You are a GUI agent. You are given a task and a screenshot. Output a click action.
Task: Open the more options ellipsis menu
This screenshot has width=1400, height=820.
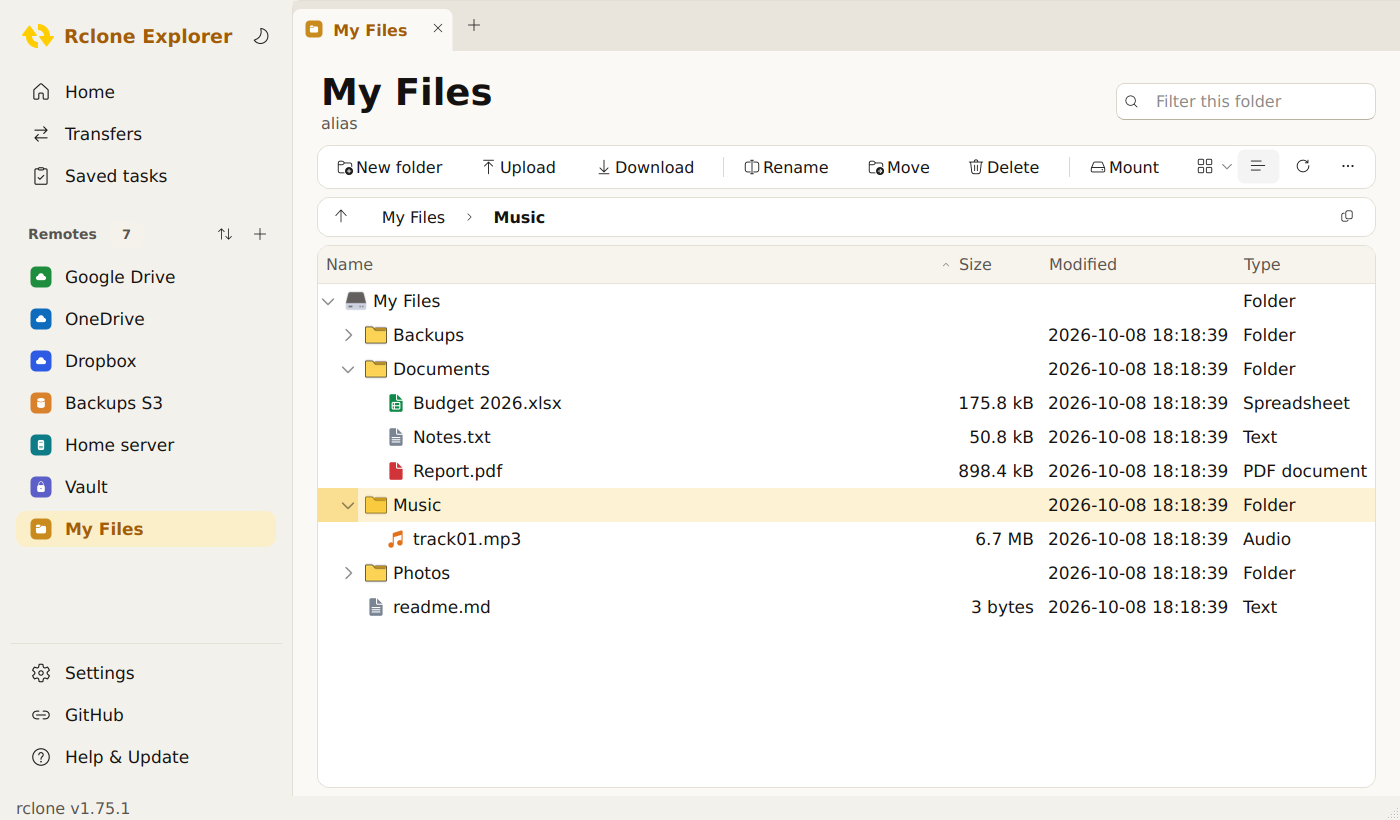click(x=1348, y=167)
